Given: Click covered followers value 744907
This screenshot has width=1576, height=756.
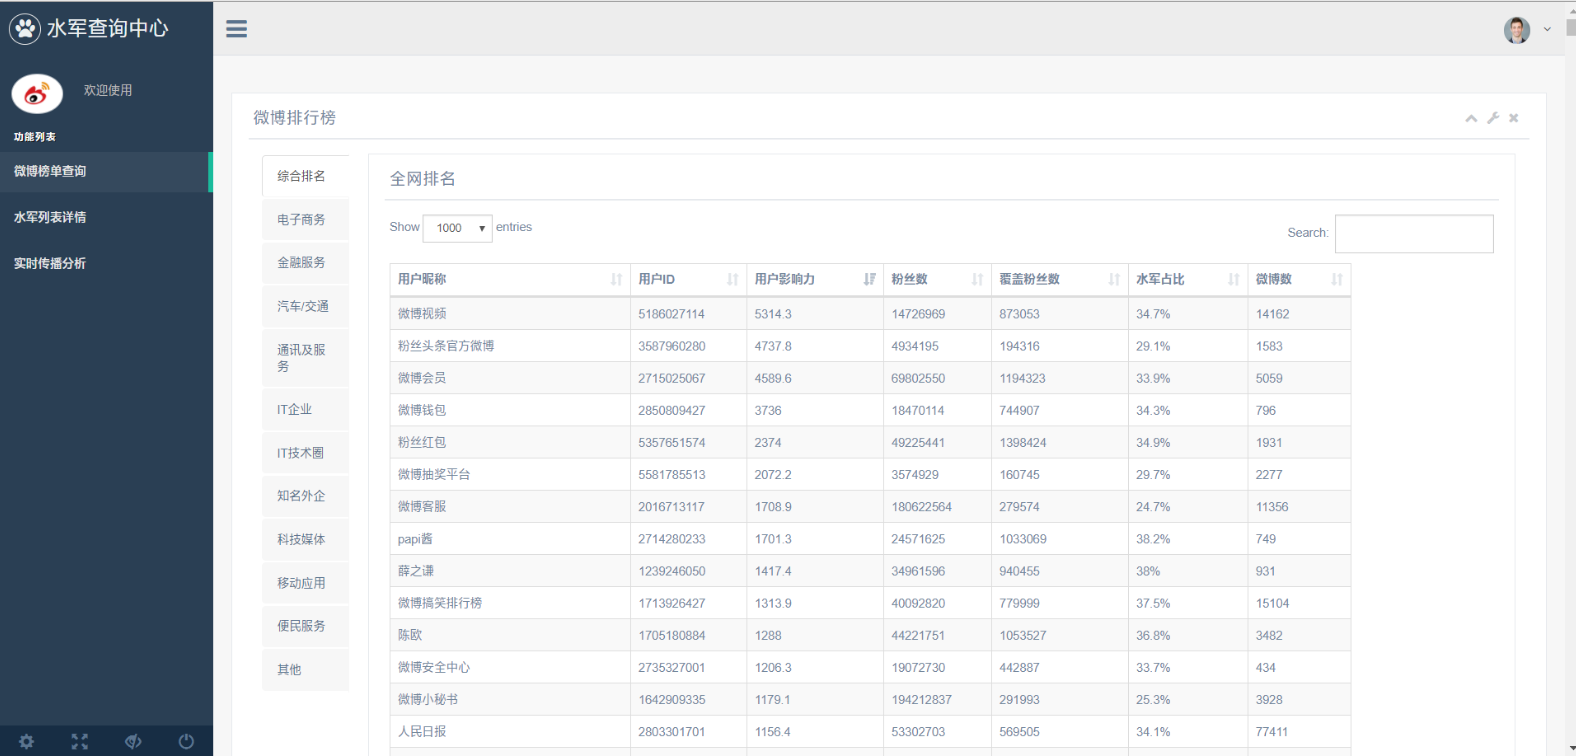Looking at the screenshot, I should click(x=1019, y=410).
